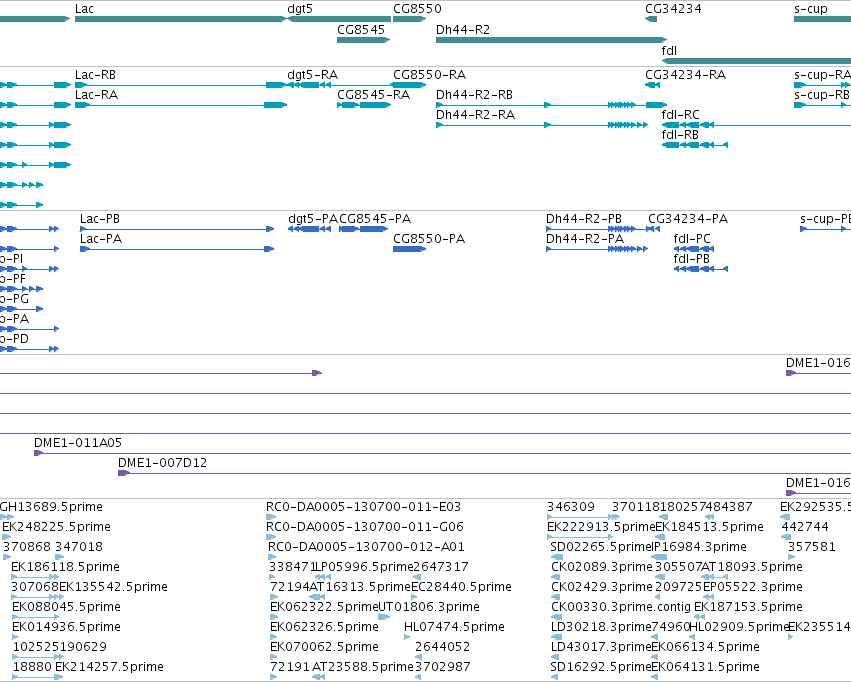Open EST LD43017.3prime

[601, 648]
